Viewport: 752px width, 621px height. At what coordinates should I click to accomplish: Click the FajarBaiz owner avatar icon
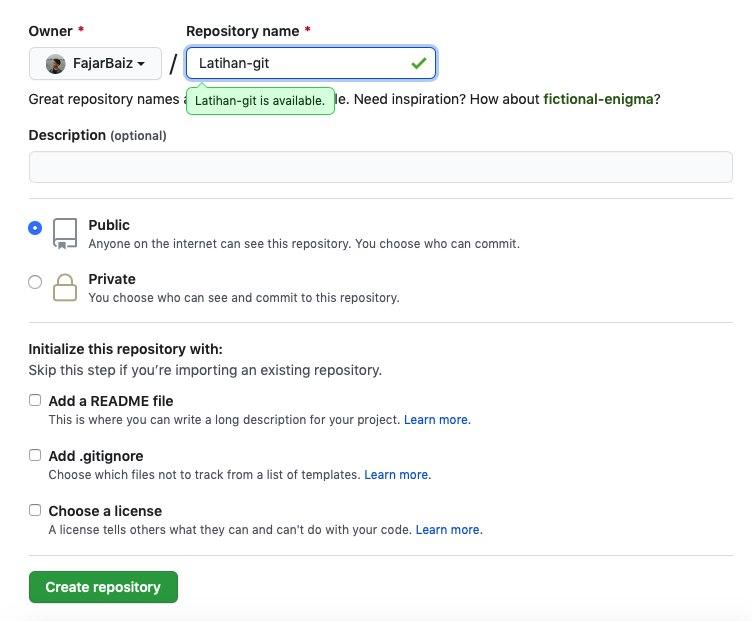[x=56, y=64]
